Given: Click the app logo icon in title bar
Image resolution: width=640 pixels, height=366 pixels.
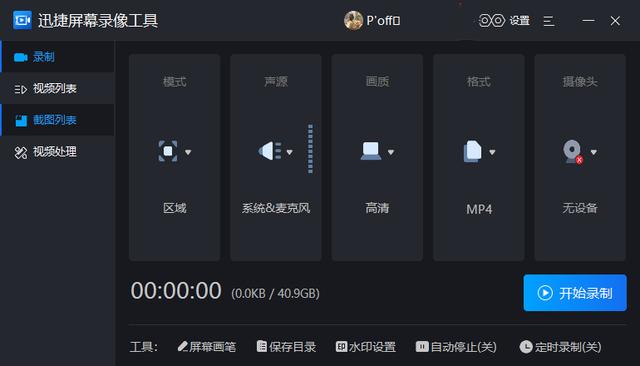Looking at the screenshot, I should coord(22,20).
